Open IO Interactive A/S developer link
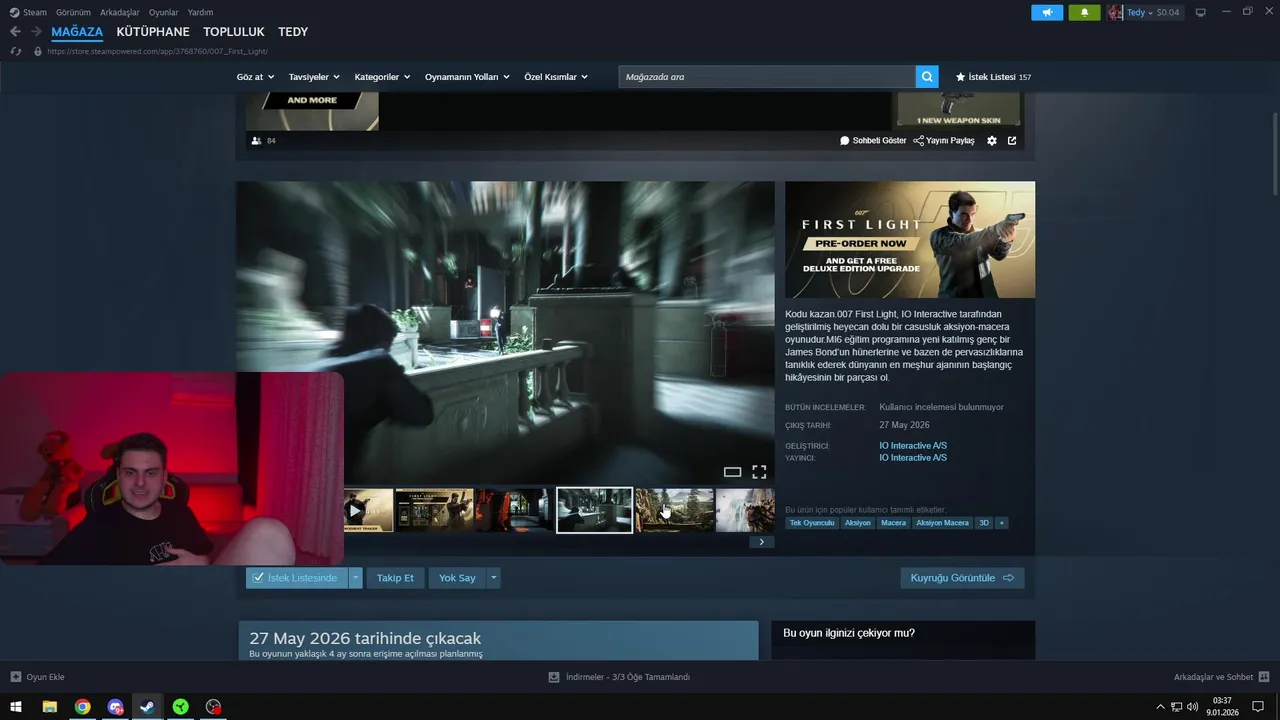Screen dimensions: 1280x720 coord(913,446)
